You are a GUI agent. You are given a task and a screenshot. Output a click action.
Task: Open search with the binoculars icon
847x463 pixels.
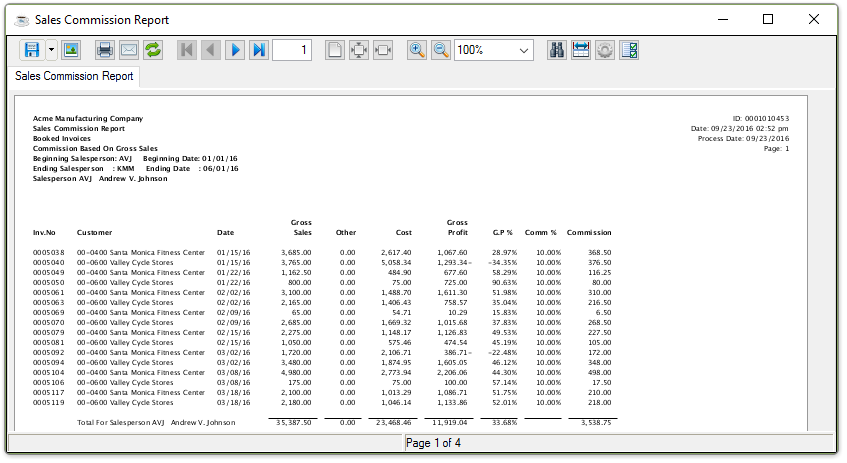click(558, 50)
